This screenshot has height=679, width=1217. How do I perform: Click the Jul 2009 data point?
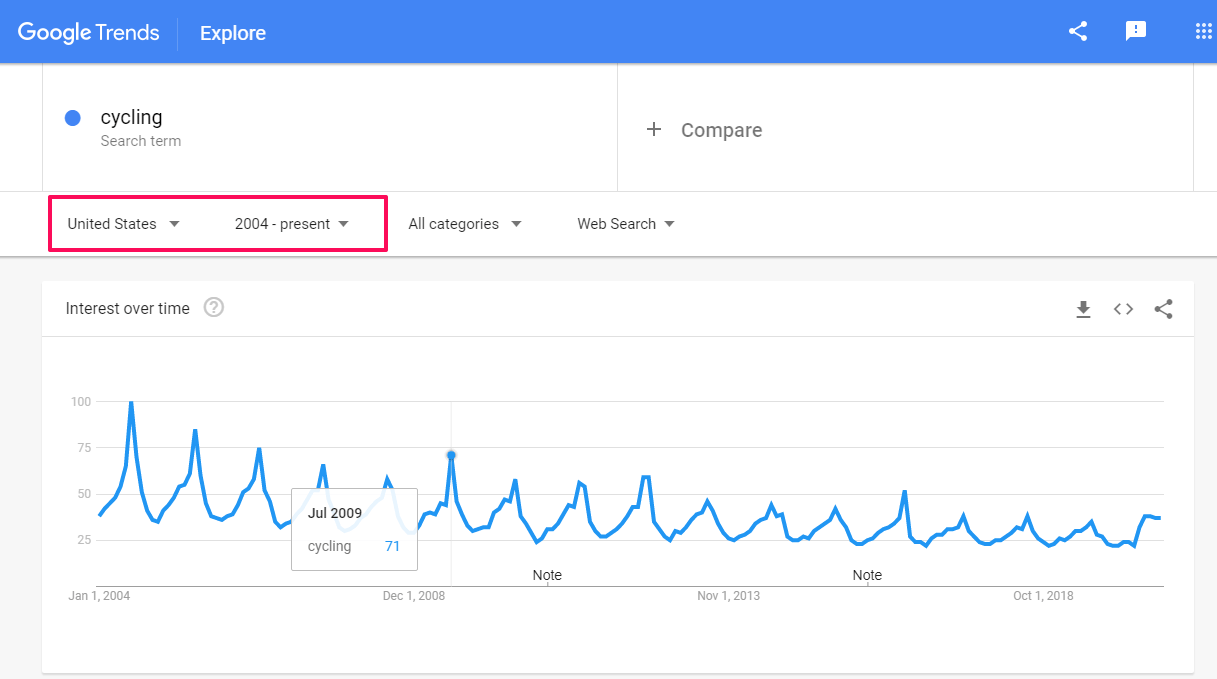coord(451,455)
